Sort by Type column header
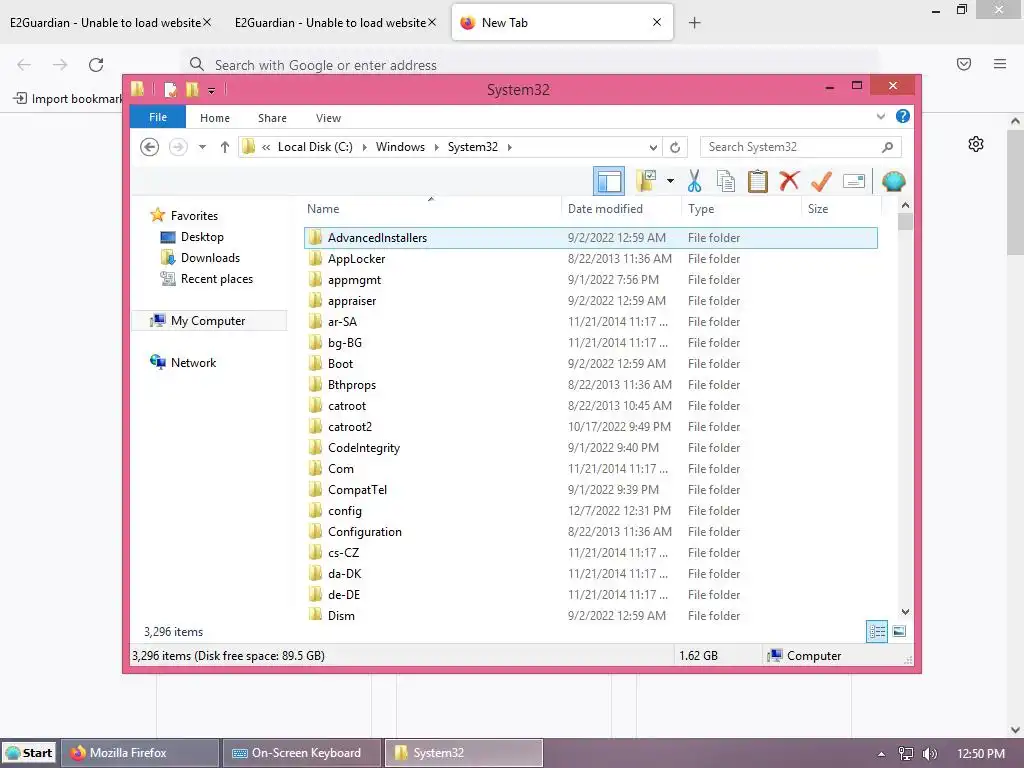The image size is (1024, 768). pyautogui.click(x=741, y=208)
